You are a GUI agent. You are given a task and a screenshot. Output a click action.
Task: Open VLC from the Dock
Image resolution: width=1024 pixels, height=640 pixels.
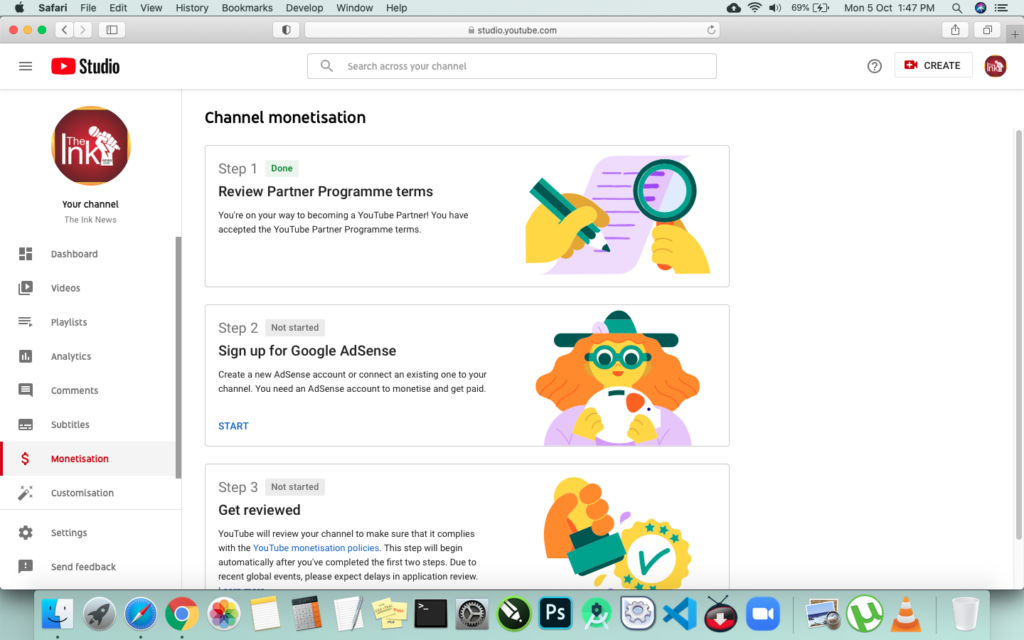906,614
